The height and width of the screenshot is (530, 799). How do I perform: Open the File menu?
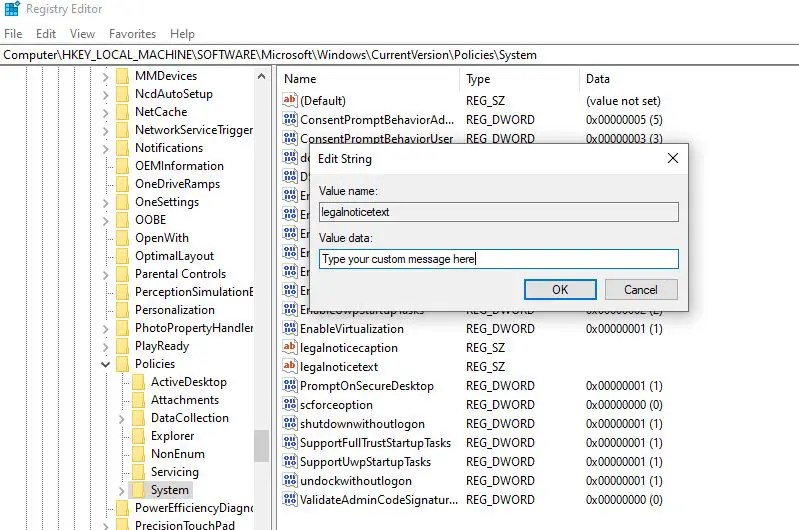[13, 34]
